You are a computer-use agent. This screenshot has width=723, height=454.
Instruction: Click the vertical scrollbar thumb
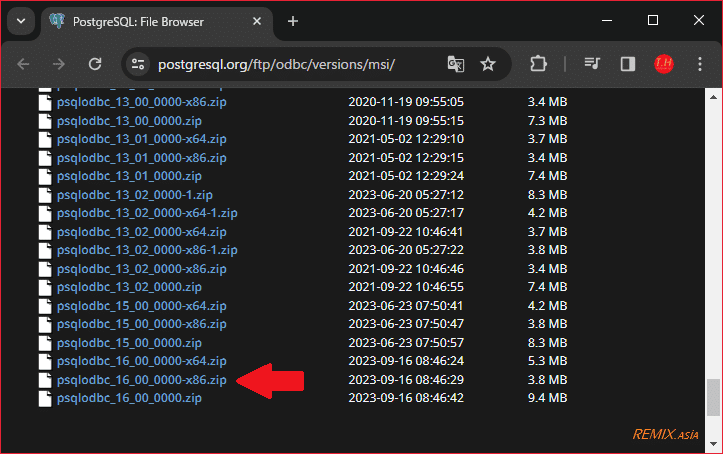pos(713,397)
